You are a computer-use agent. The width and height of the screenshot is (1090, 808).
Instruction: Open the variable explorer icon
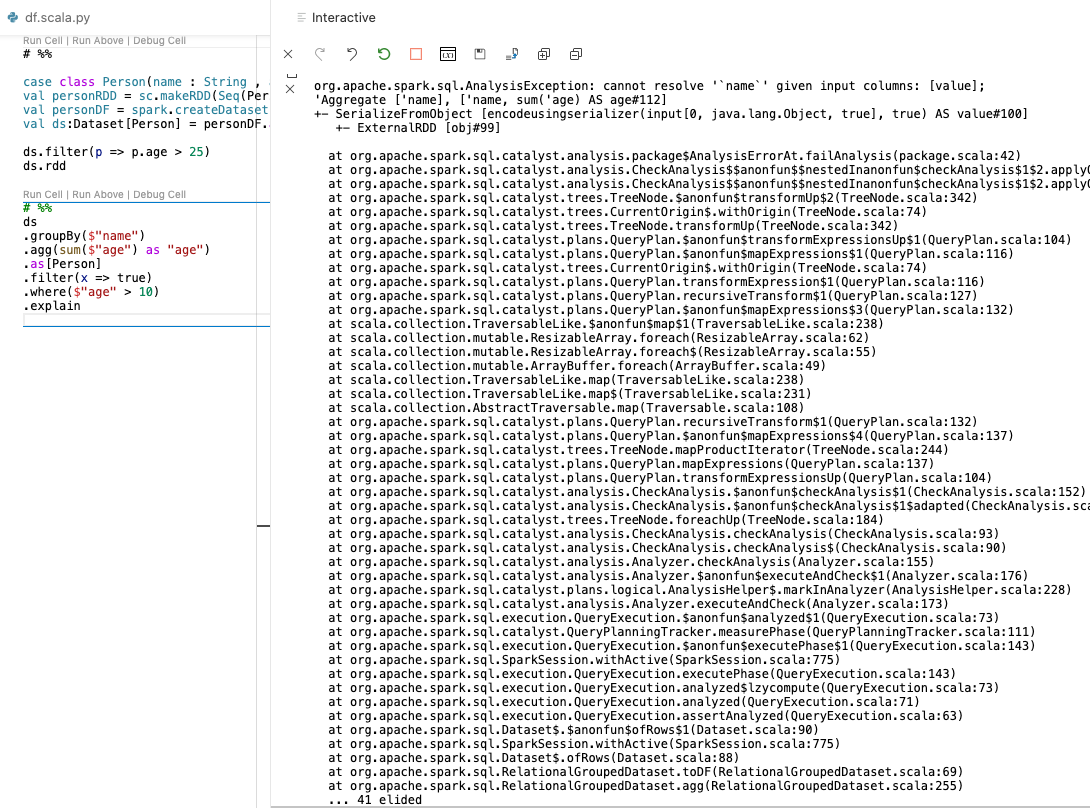pos(448,54)
